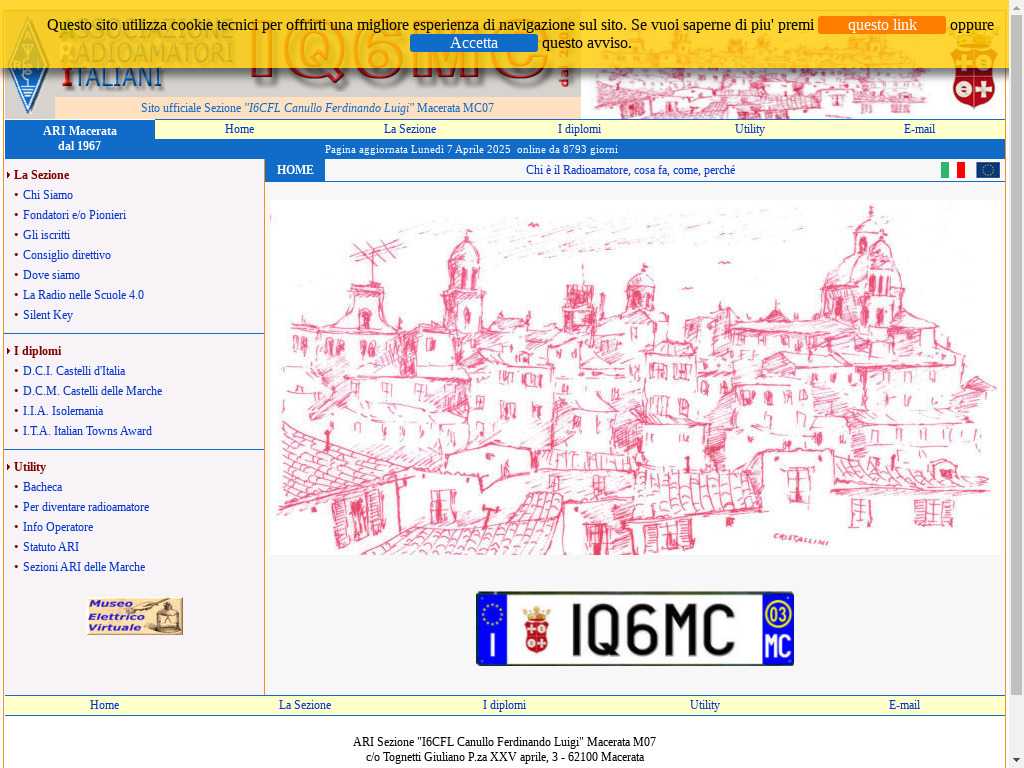Viewport: 1024px width, 768px height.
Task: Accept cookies with the Accetta button
Action: [x=473, y=43]
